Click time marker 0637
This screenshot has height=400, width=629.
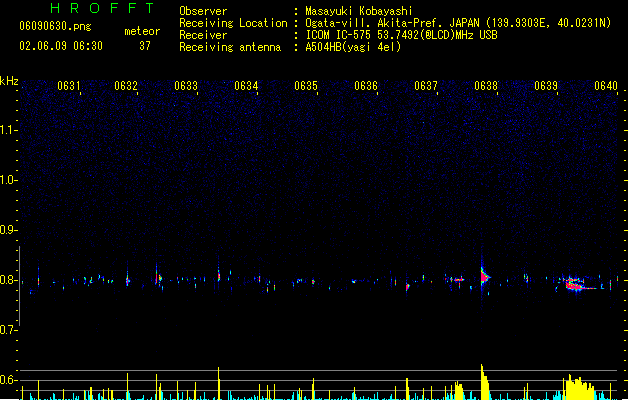click(426, 86)
